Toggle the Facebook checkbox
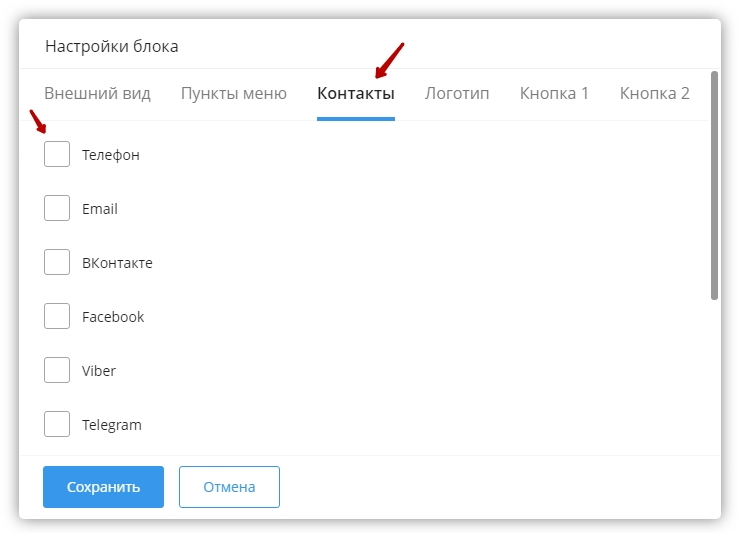This screenshot has width=740, height=533. click(57, 316)
